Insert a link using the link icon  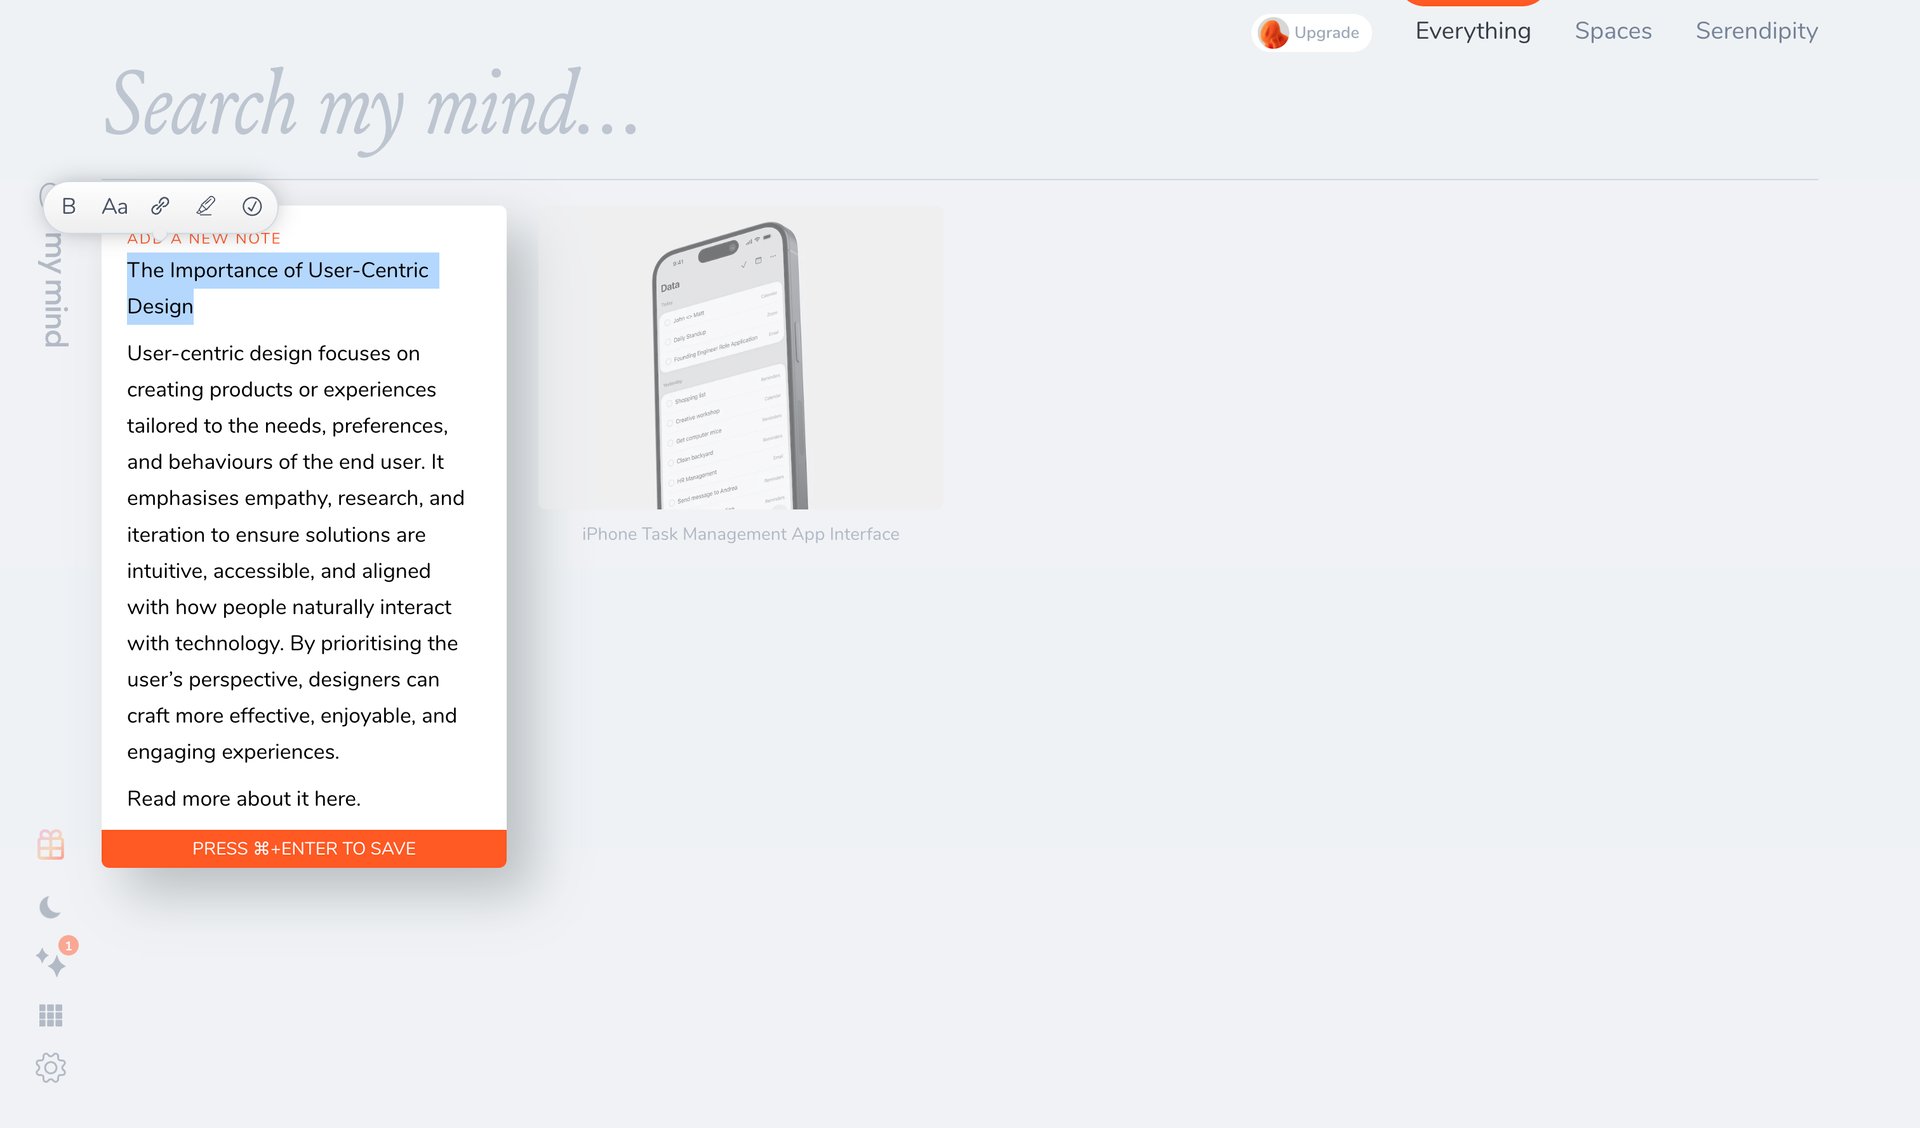(x=160, y=206)
